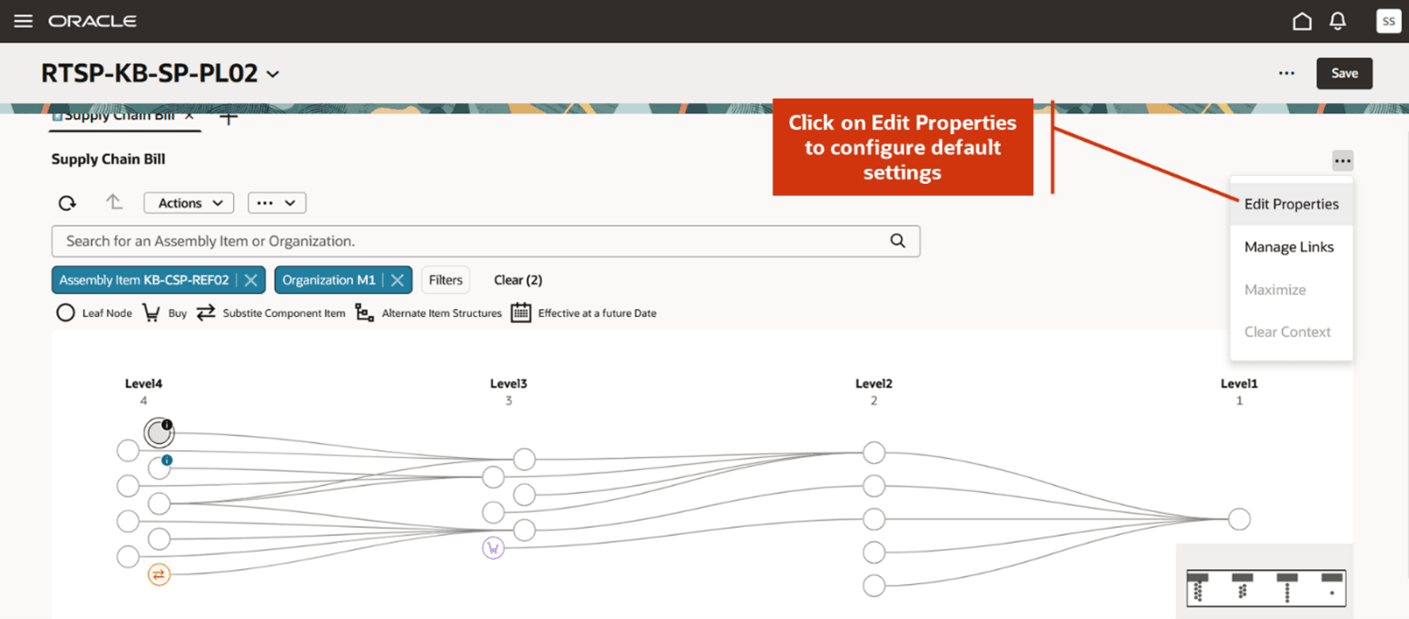Select the Buy cart icon in the legend
This screenshot has width=1409, height=619.
[x=151, y=312]
